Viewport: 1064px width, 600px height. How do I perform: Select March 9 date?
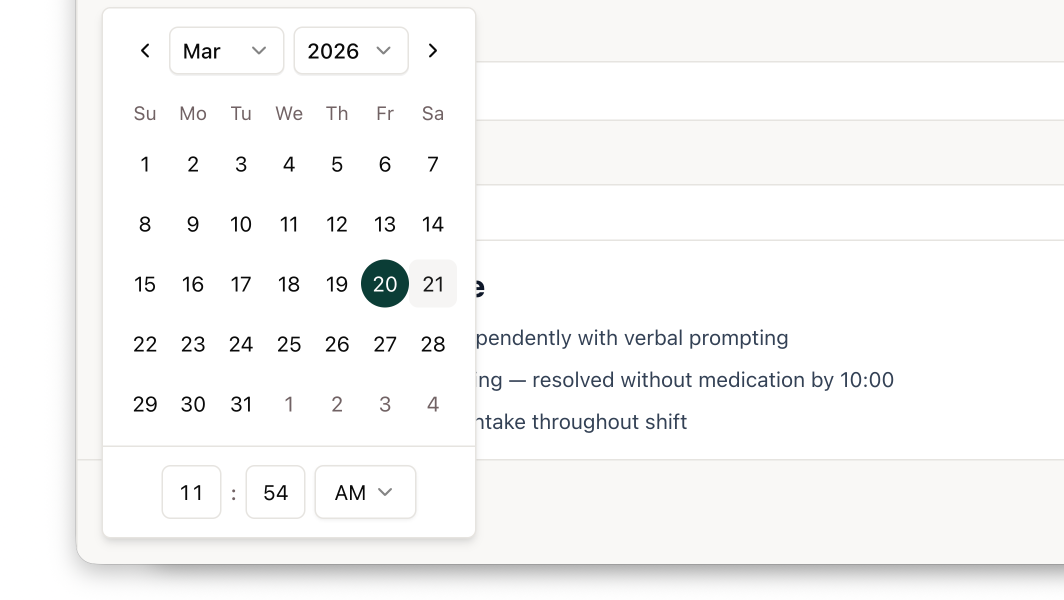pyautogui.click(x=193, y=224)
